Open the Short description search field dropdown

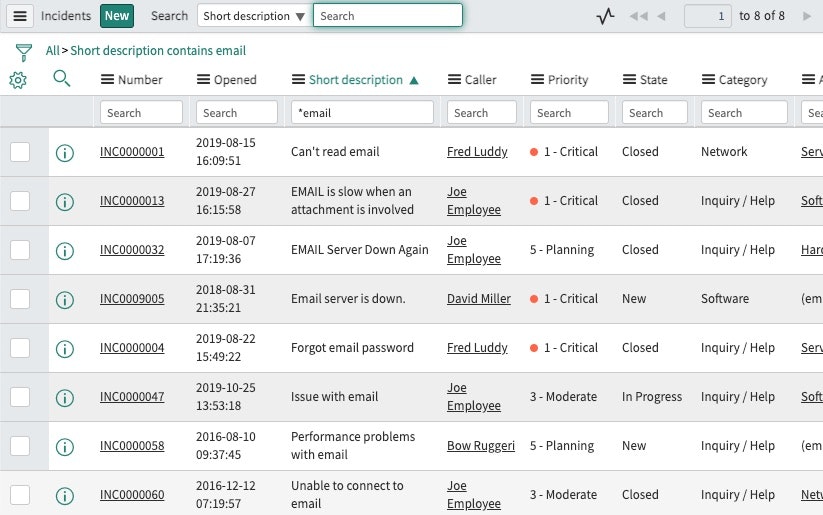pyautogui.click(x=255, y=16)
